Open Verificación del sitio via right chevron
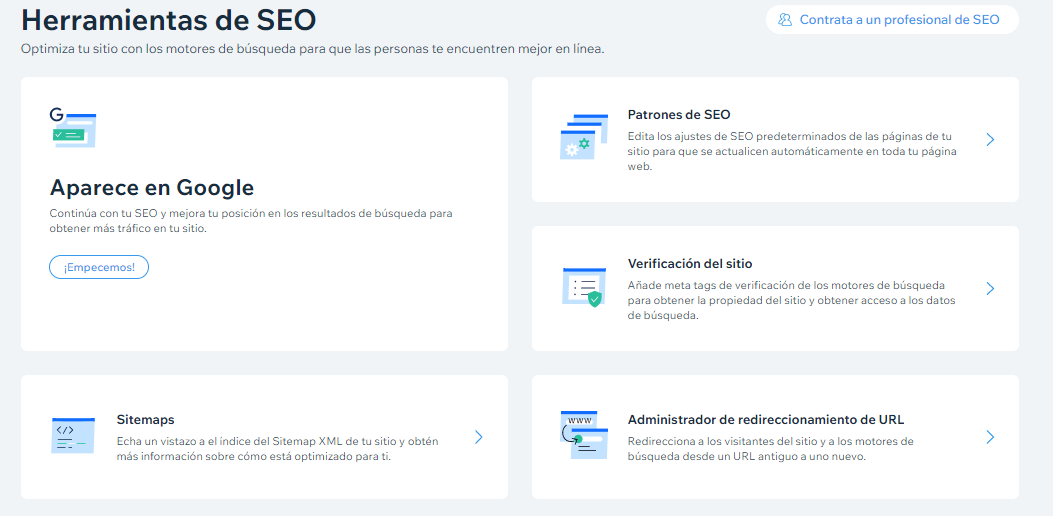The width and height of the screenshot is (1053, 516). coord(990,288)
